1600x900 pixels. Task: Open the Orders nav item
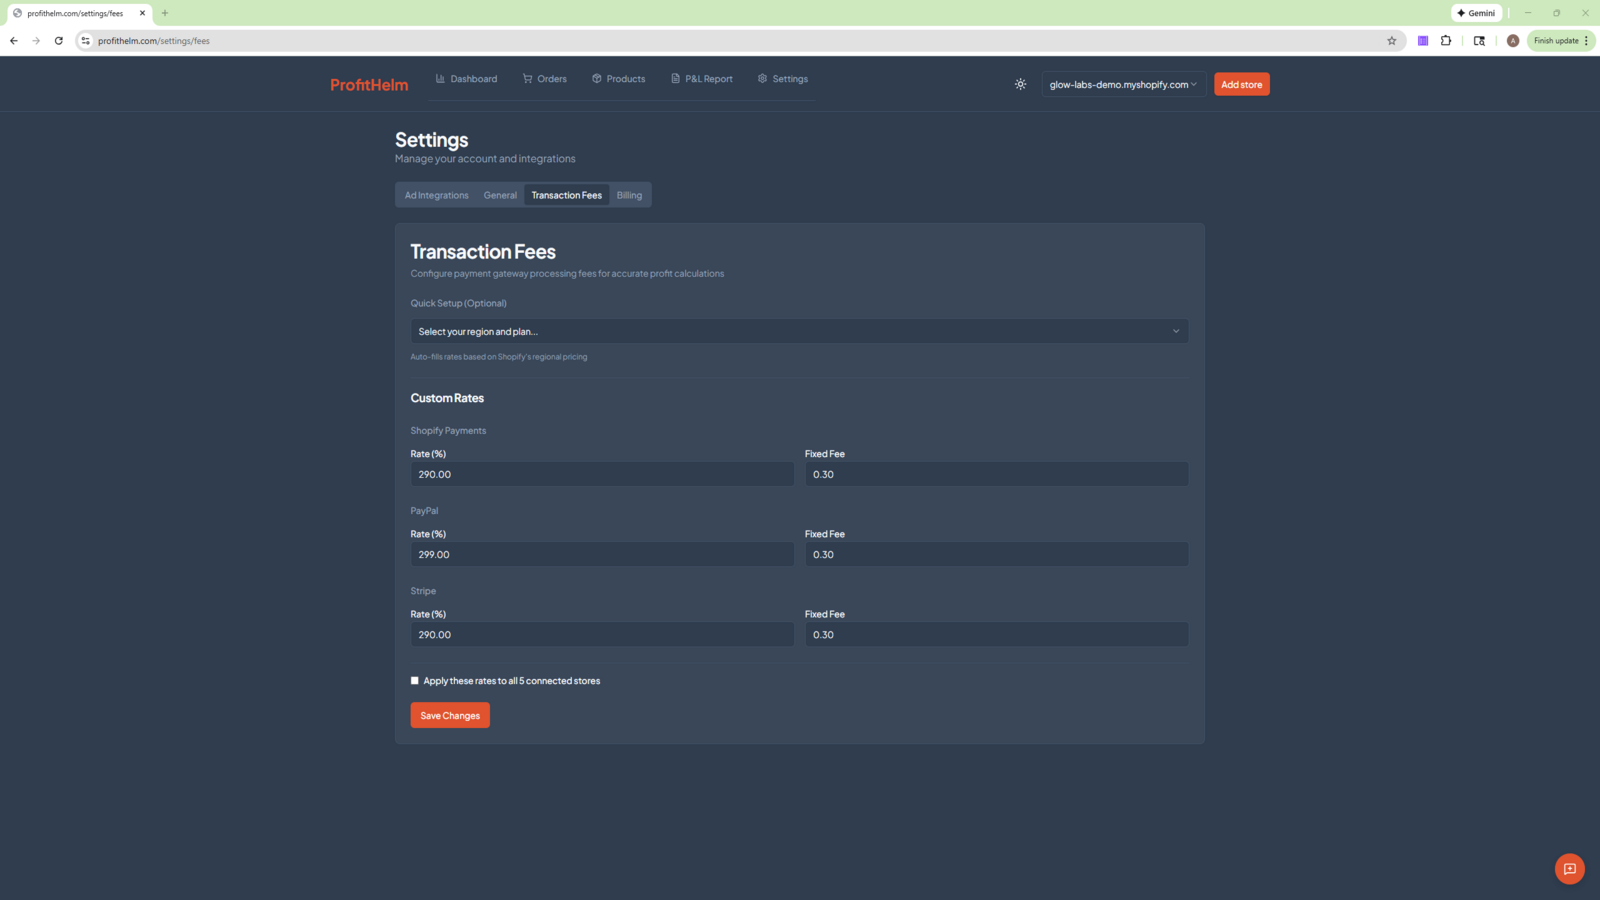coord(544,79)
